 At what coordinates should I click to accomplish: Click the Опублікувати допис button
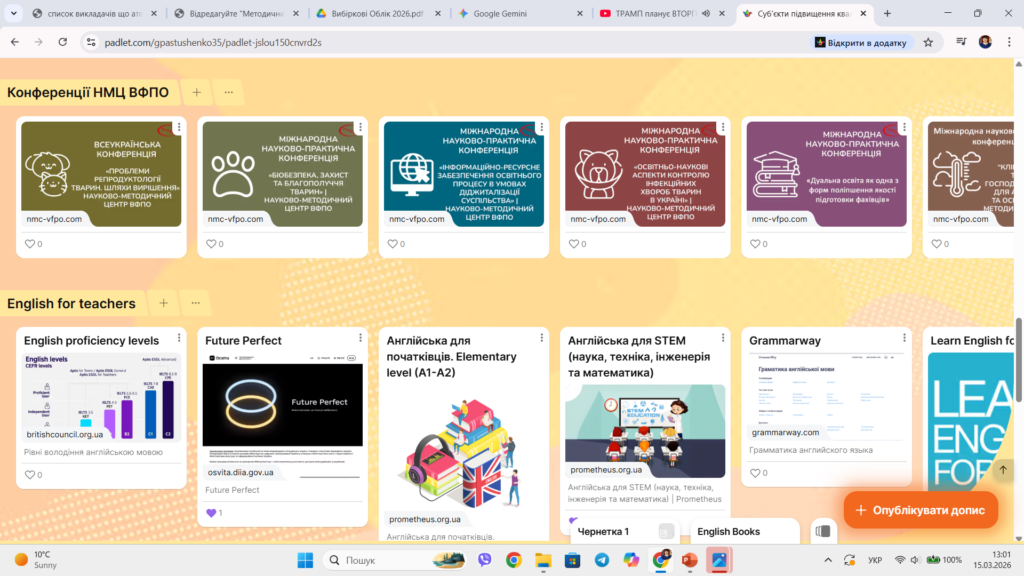[920, 510]
